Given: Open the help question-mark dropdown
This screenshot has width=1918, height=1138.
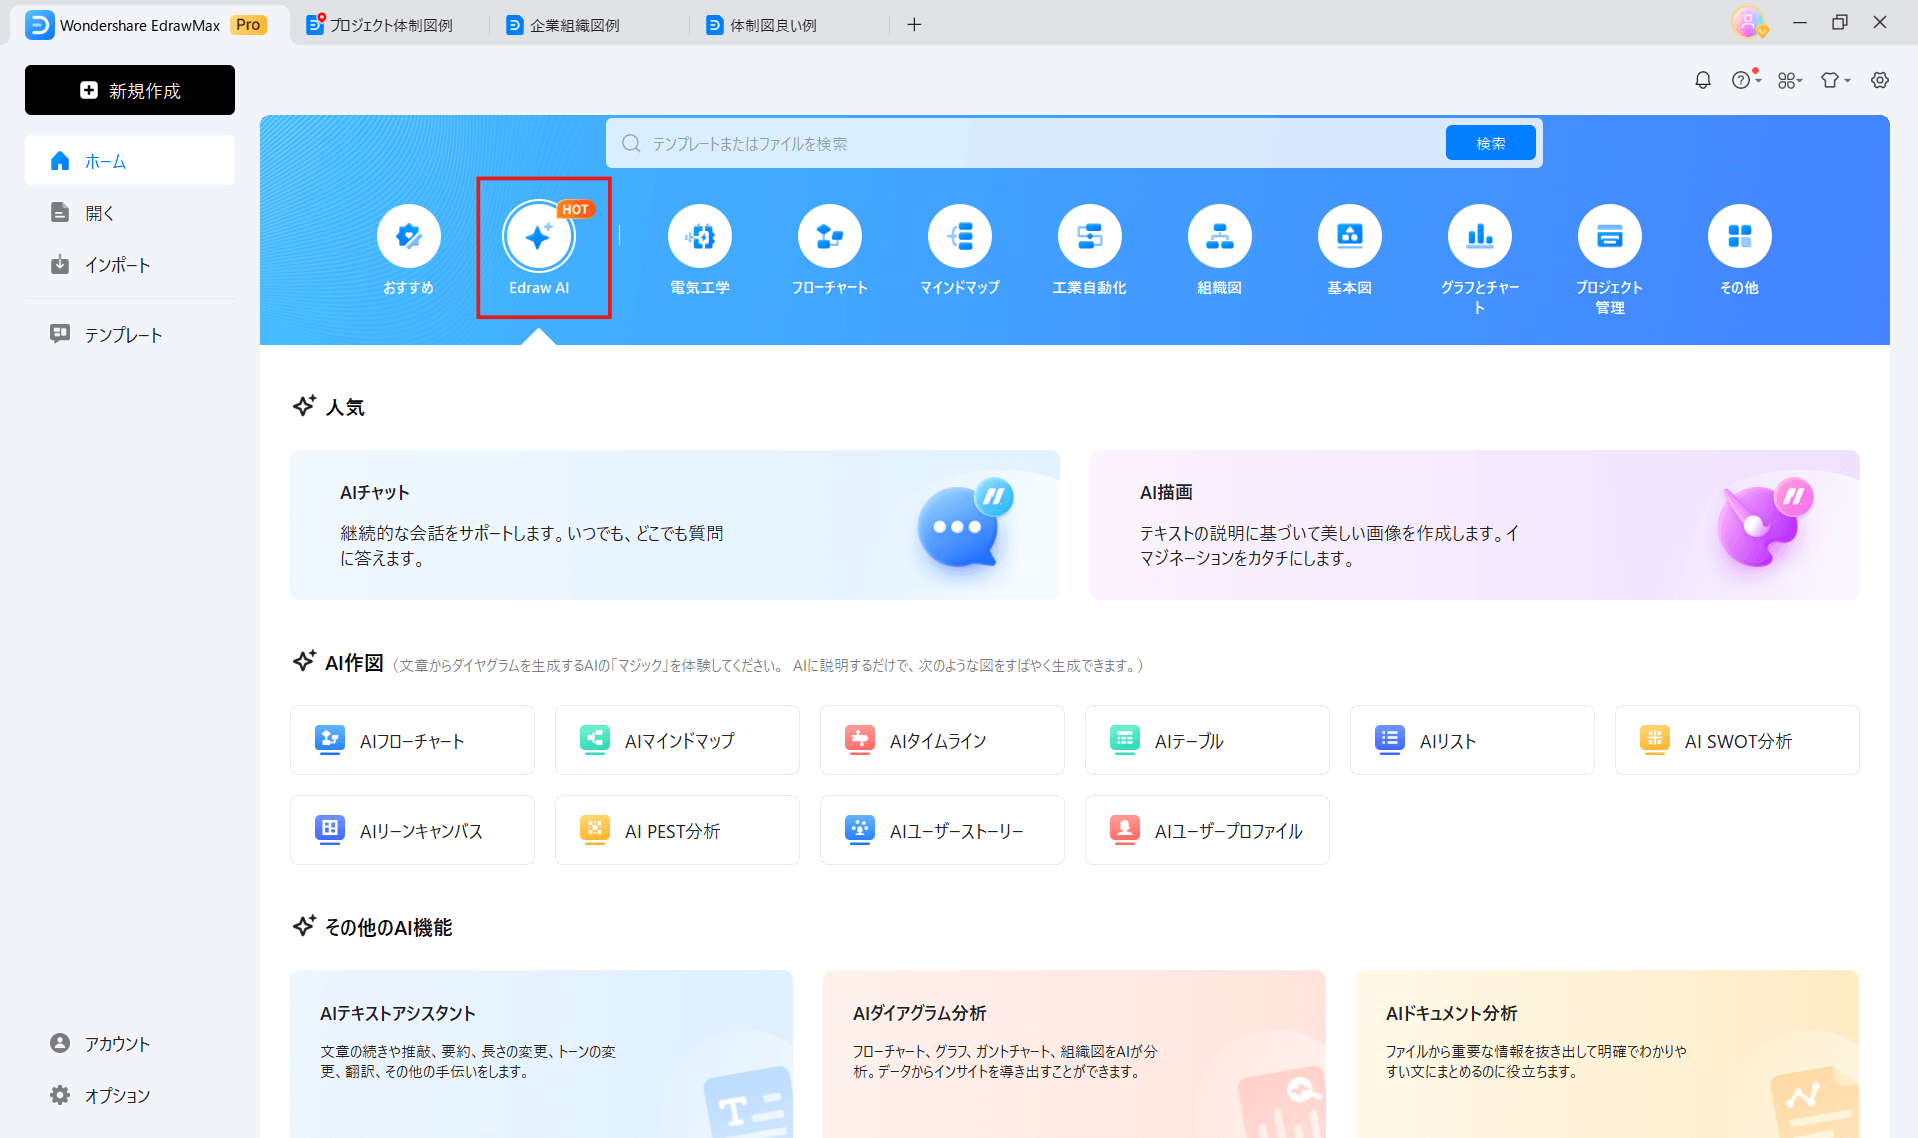Looking at the screenshot, I should click(x=1745, y=80).
